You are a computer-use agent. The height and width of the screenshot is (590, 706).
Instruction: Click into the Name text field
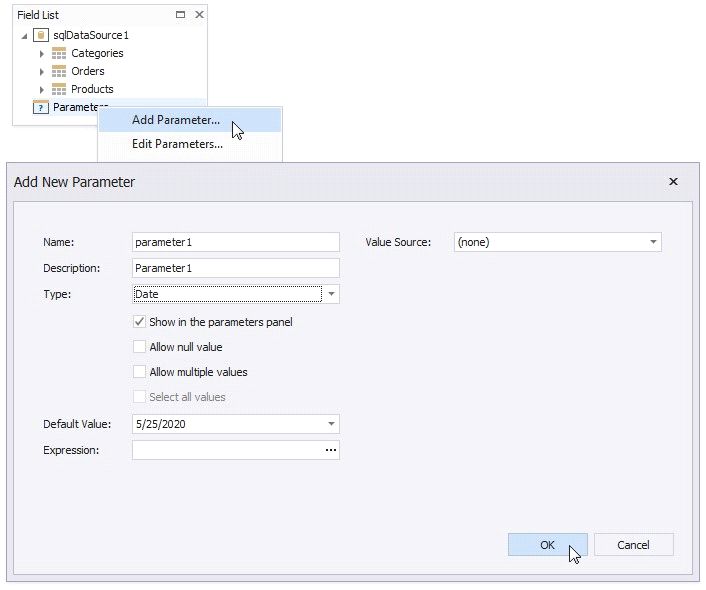[235, 242]
